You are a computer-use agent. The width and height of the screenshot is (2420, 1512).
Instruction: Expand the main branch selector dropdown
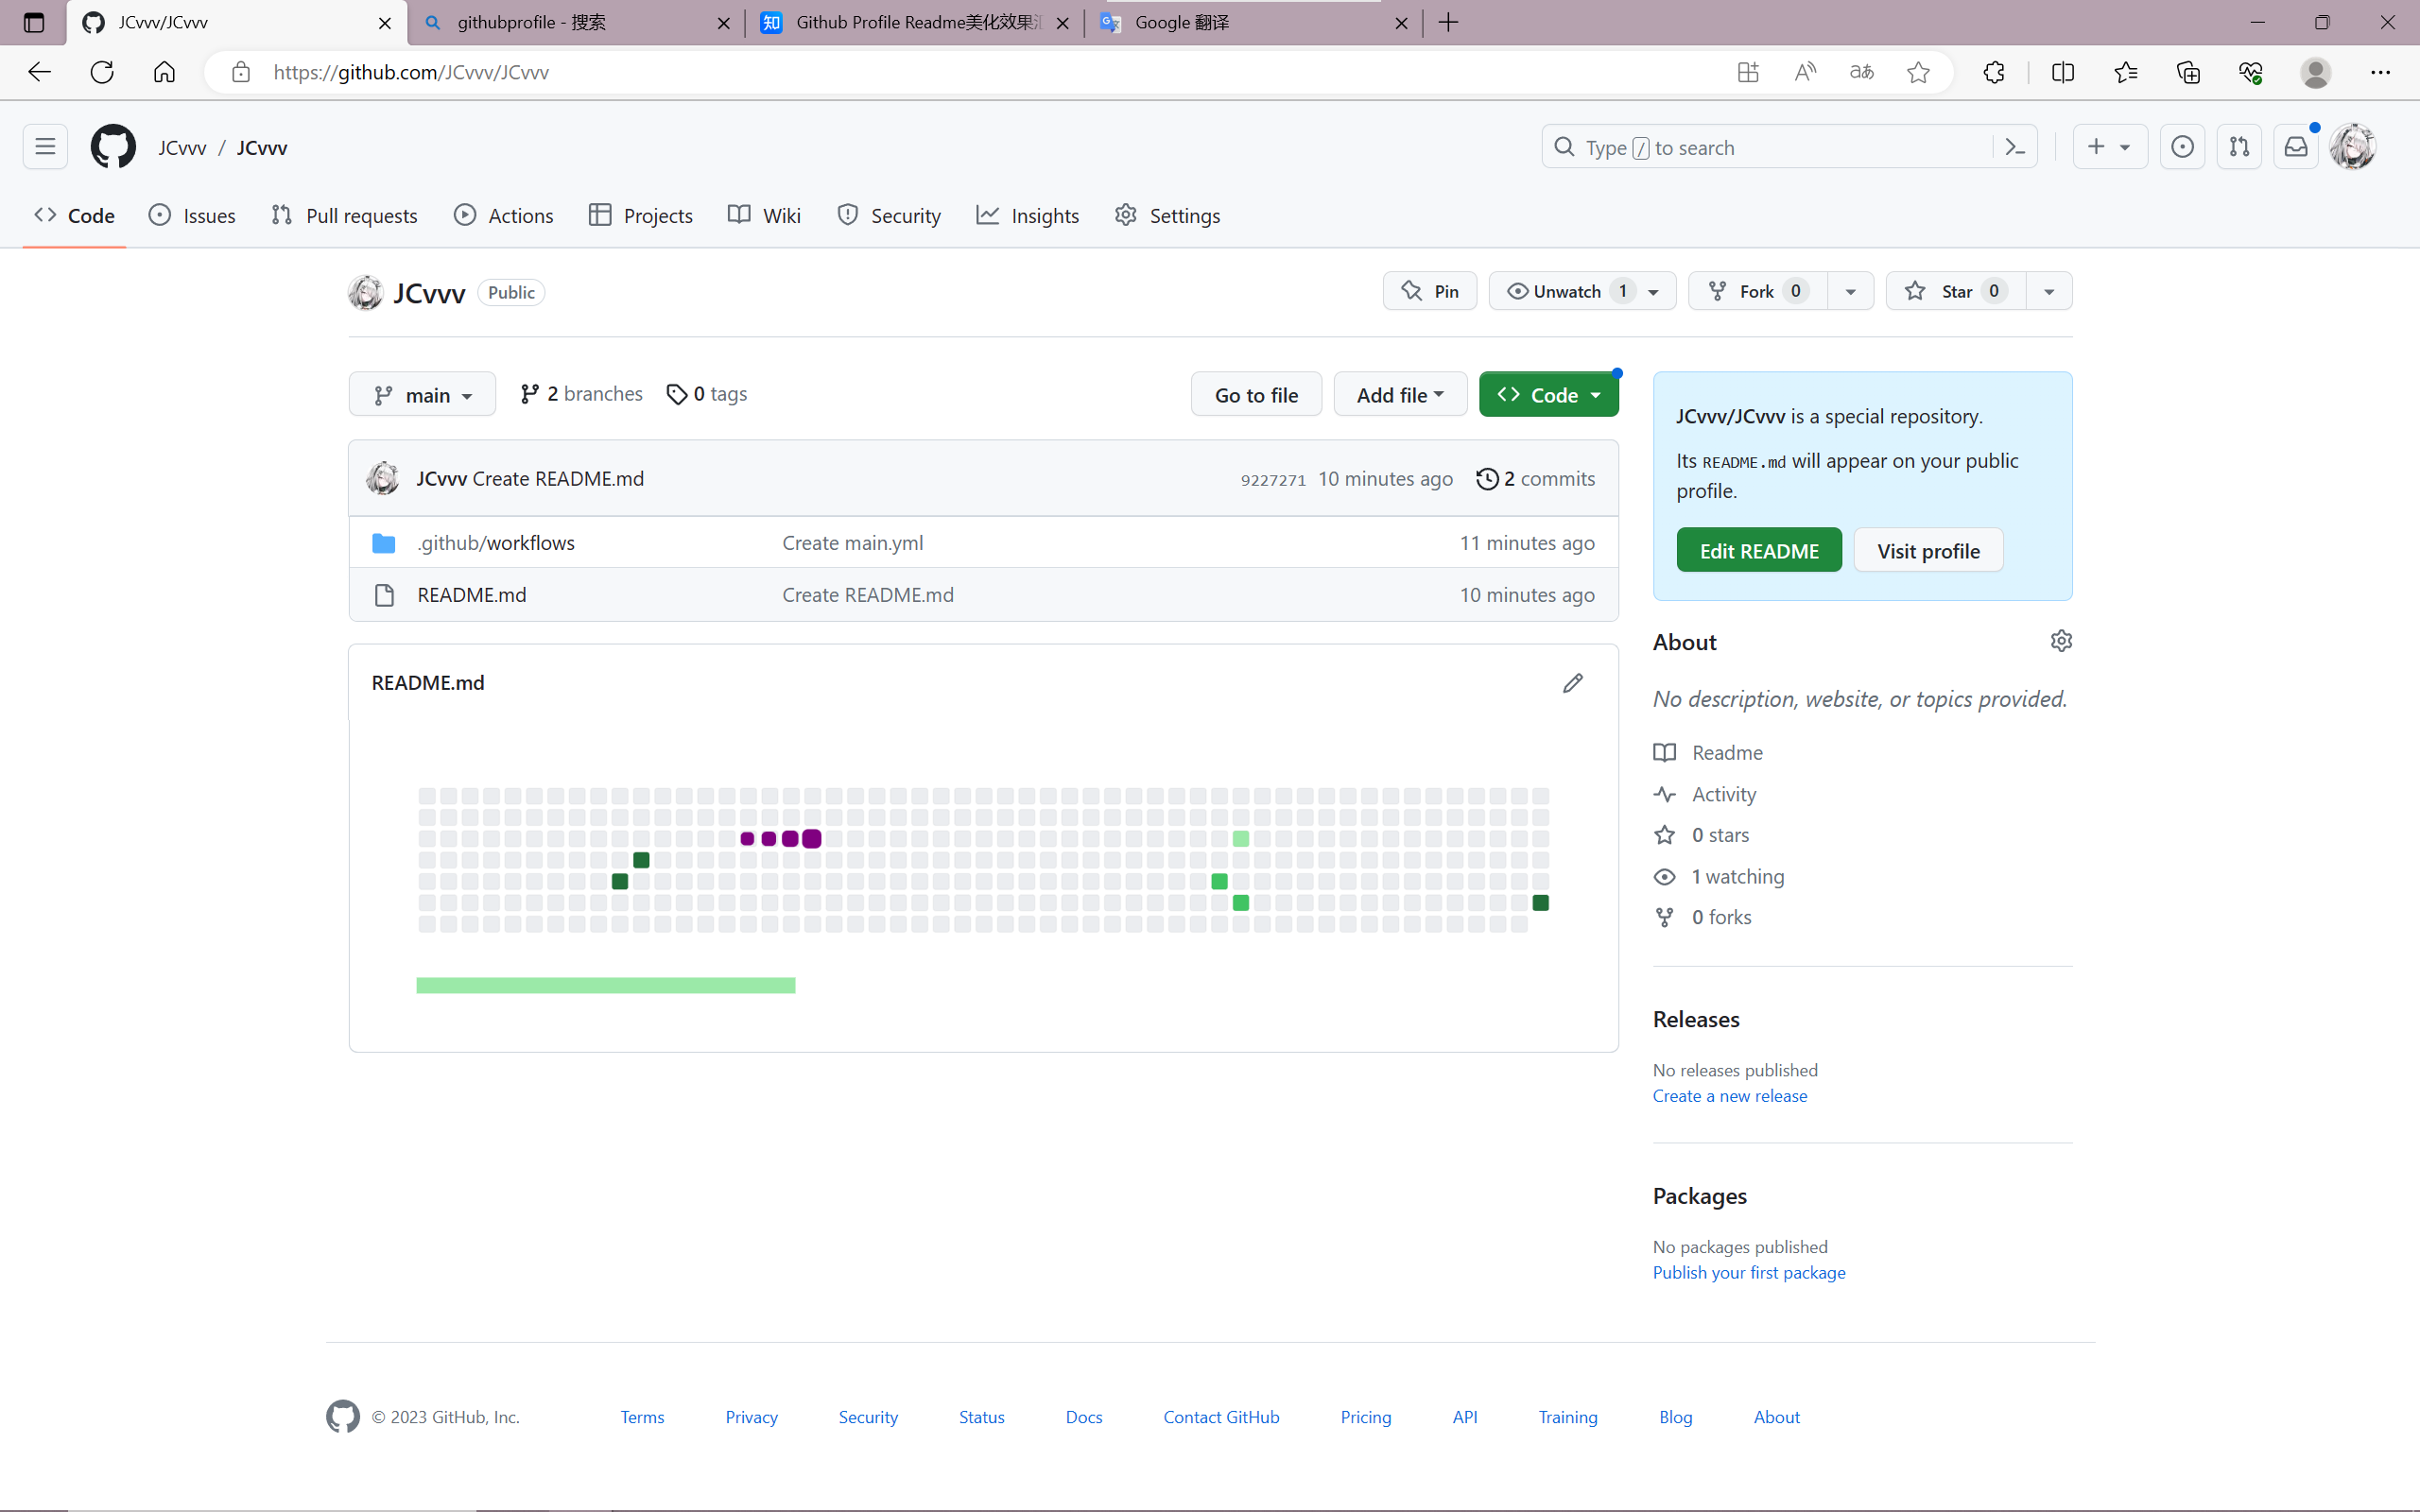[422, 395]
